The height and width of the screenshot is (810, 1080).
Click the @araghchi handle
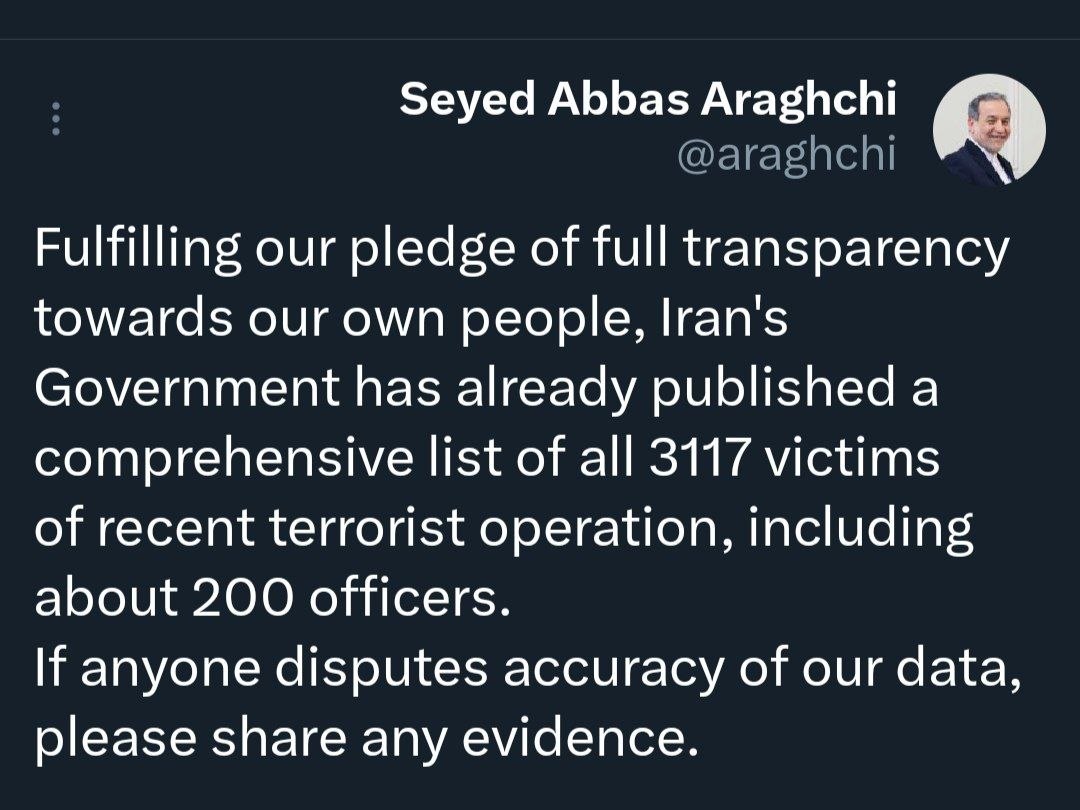pos(786,155)
